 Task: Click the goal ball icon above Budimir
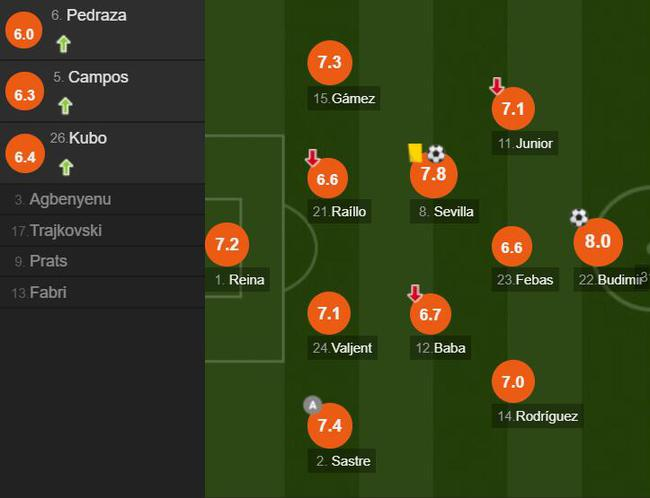tap(579, 217)
